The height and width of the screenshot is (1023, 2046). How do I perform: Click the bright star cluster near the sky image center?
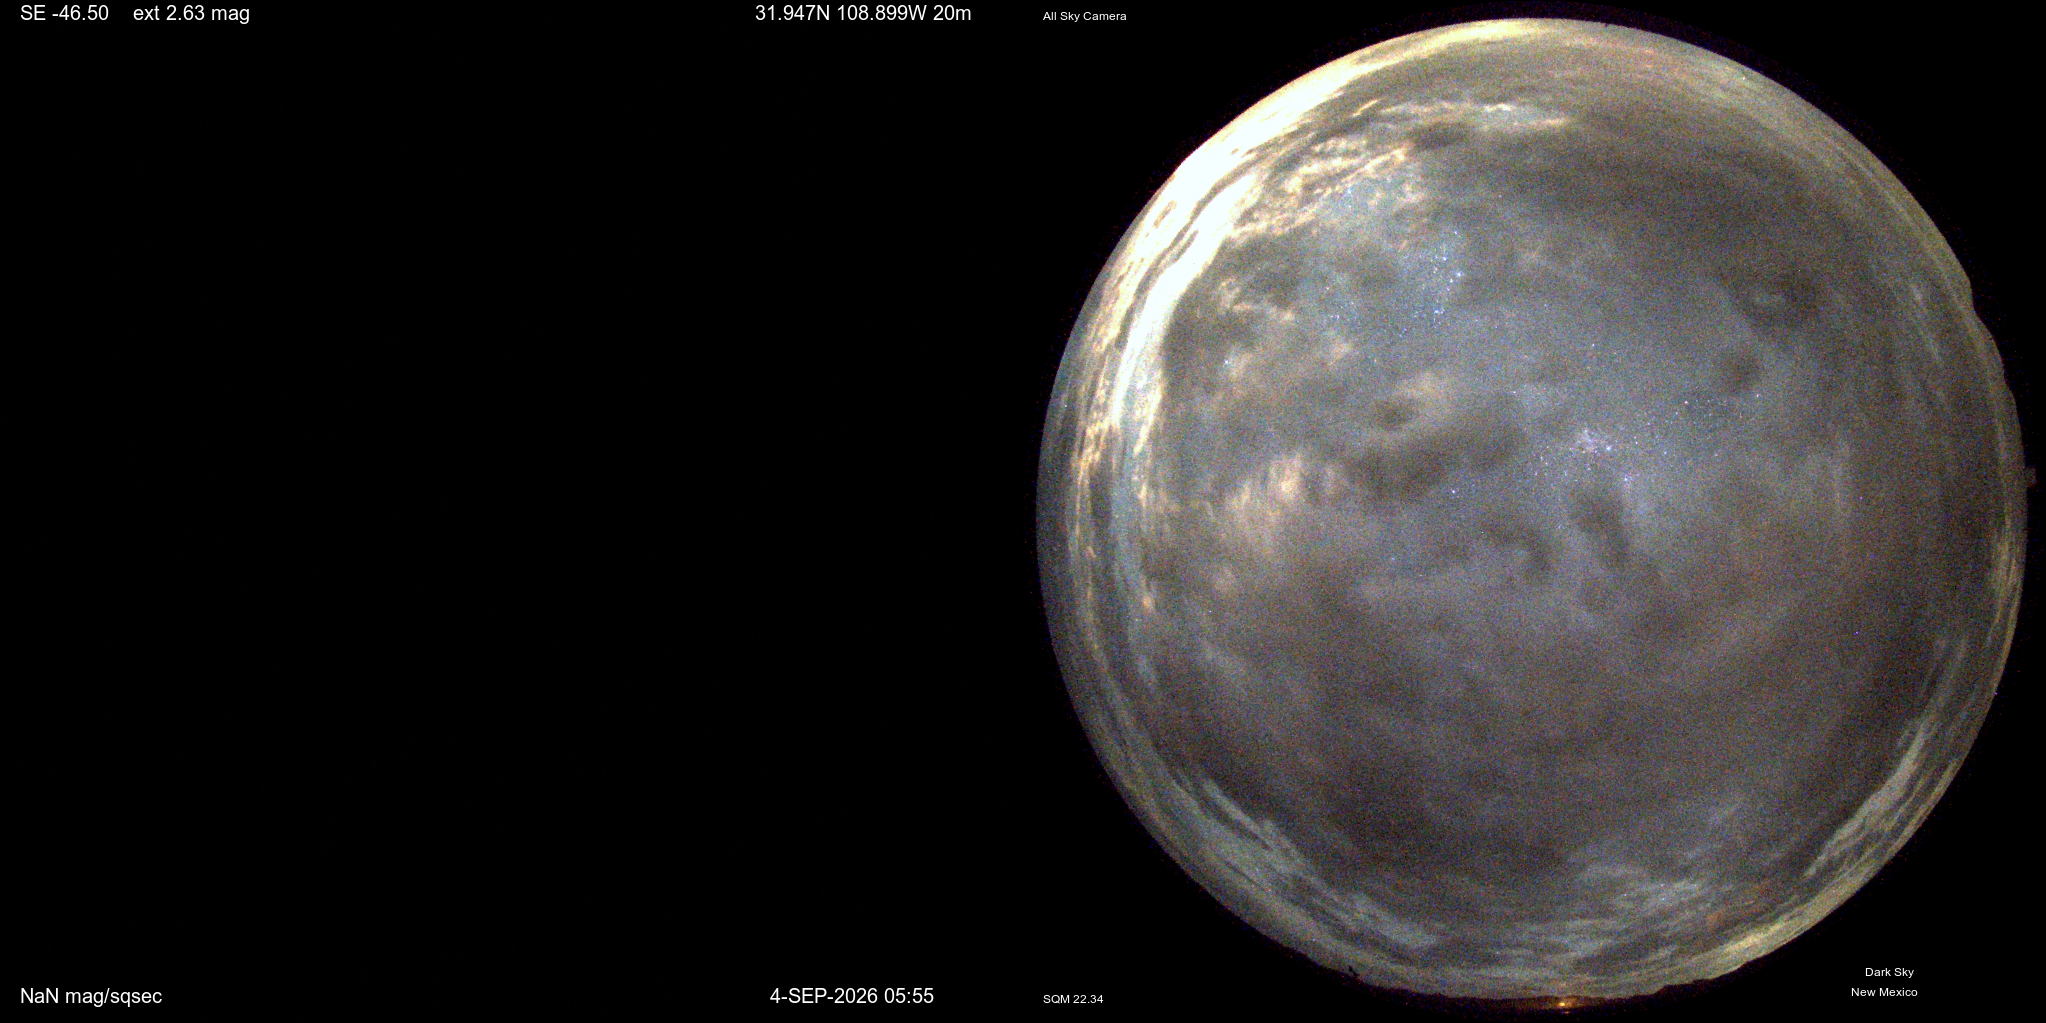pyautogui.click(x=1592, y=443)
